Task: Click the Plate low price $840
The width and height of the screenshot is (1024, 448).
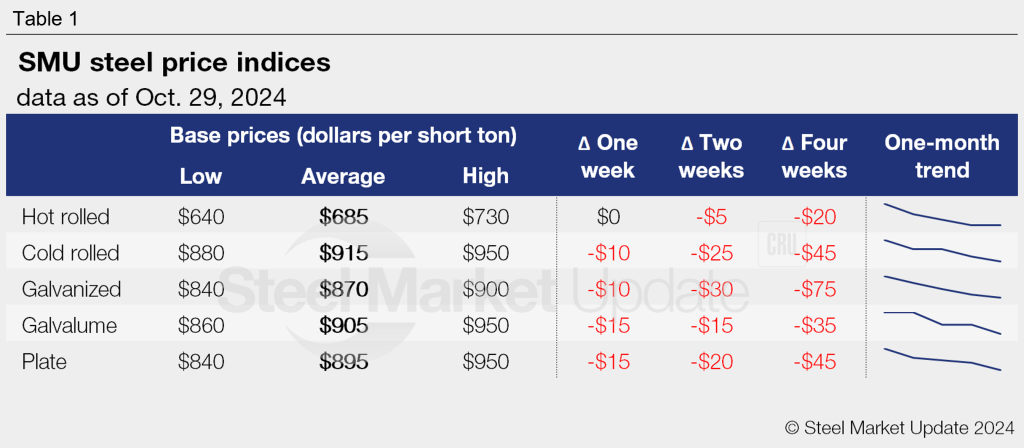Action: (x=201, y=361)
